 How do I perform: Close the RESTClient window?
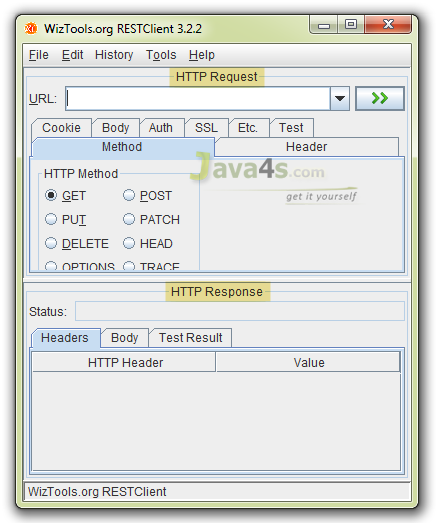coord(388,25)
